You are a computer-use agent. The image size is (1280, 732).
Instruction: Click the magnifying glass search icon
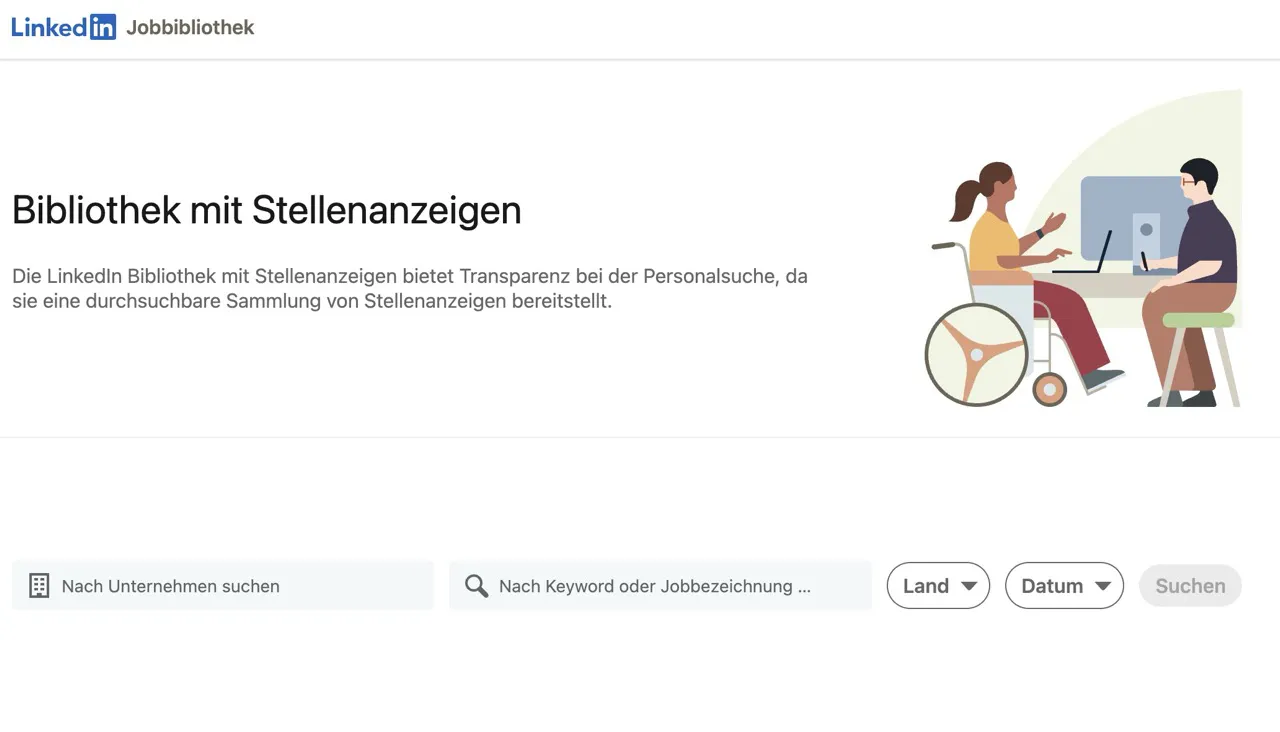477,586
